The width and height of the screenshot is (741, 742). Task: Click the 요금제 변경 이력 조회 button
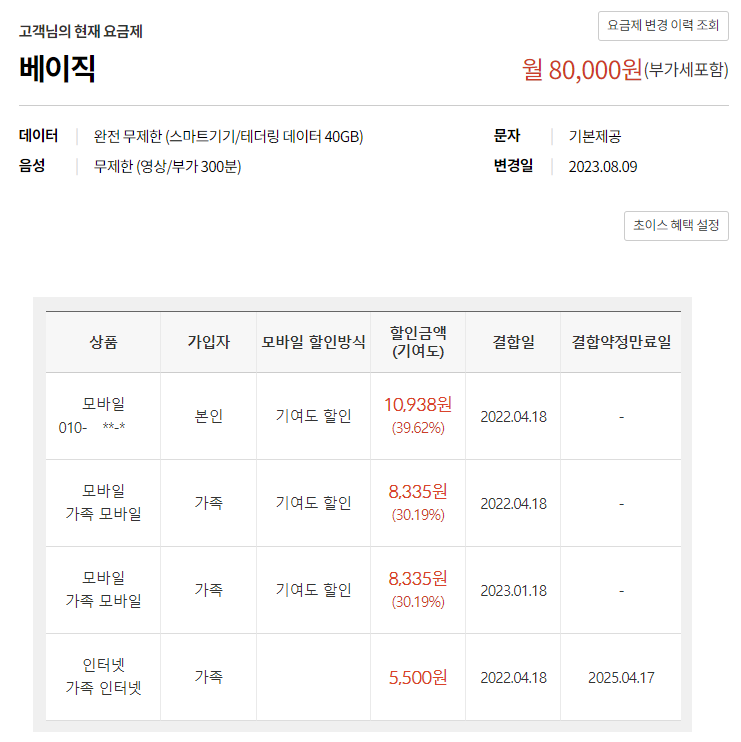click(x=663, y=25)
